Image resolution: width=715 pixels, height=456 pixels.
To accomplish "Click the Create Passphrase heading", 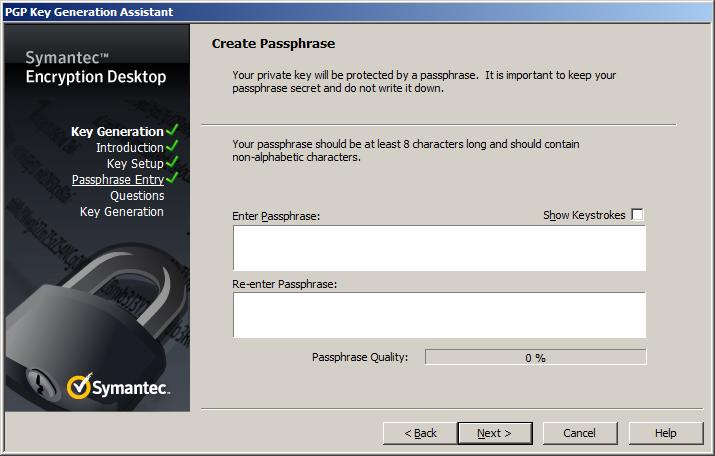I will tap(273, 44).
